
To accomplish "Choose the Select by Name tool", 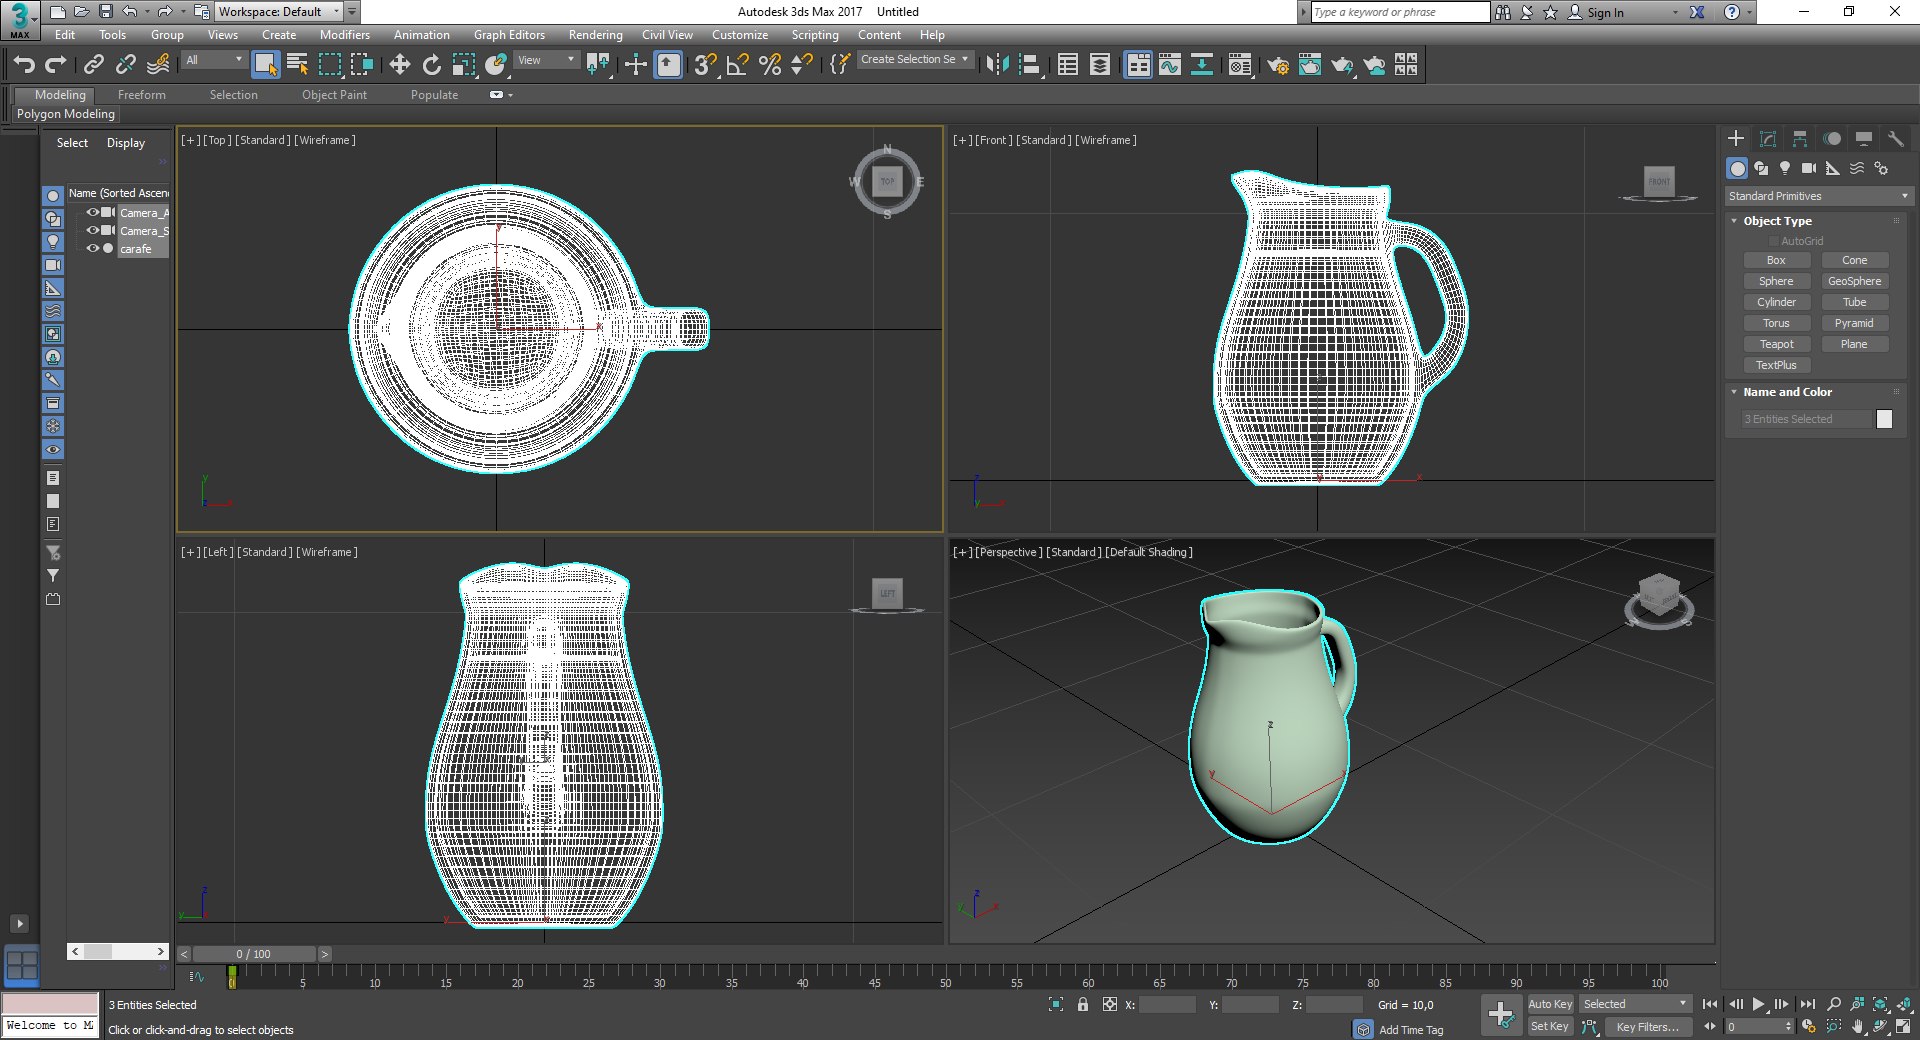I will pyautogui.click(x=297, y=65).
